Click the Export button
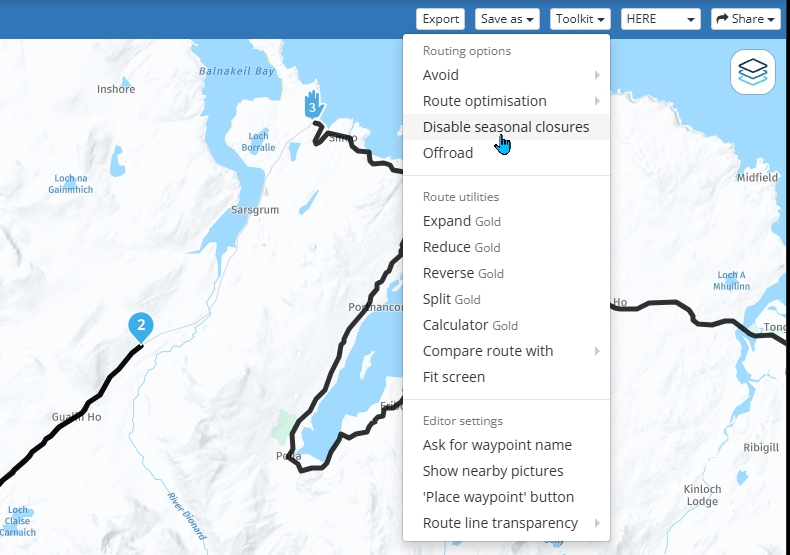Viewport: 790px width, 555px height. click(x=441, y=19)
